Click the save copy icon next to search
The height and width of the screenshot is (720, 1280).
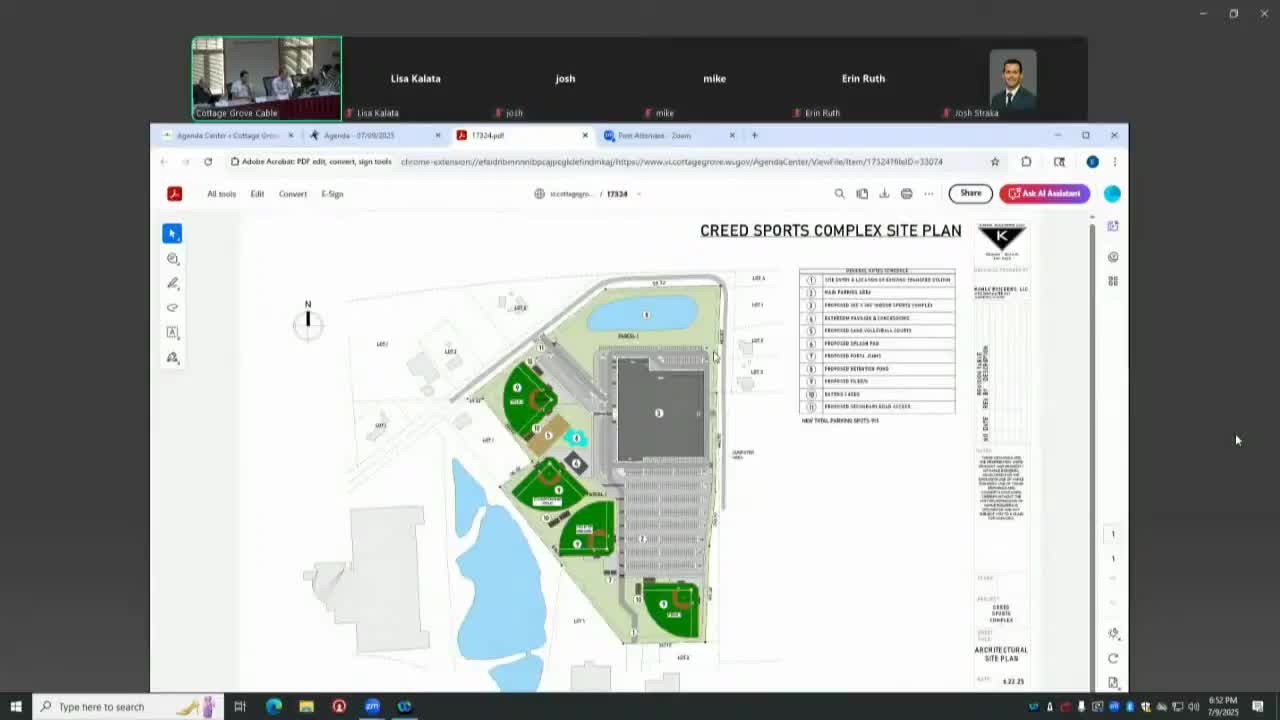pyautogui.click(x=862, y=194)
